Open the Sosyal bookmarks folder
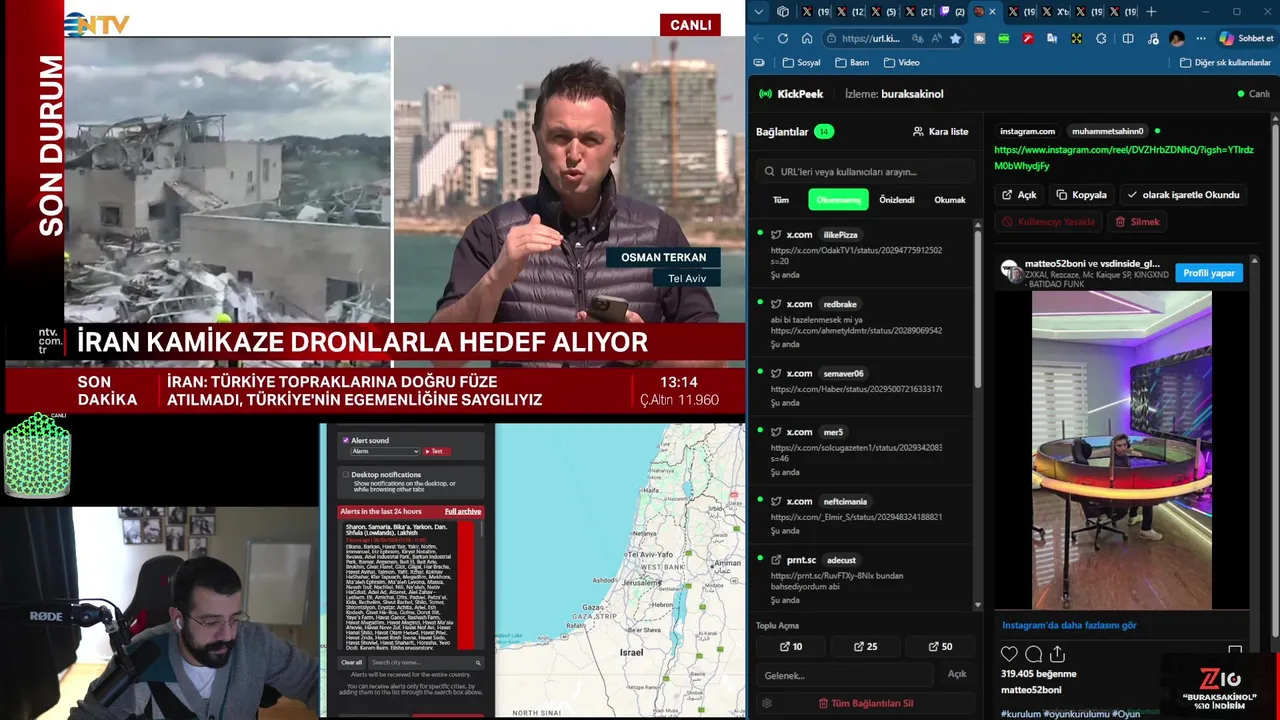1280x720 pixels. click(802, 62)
